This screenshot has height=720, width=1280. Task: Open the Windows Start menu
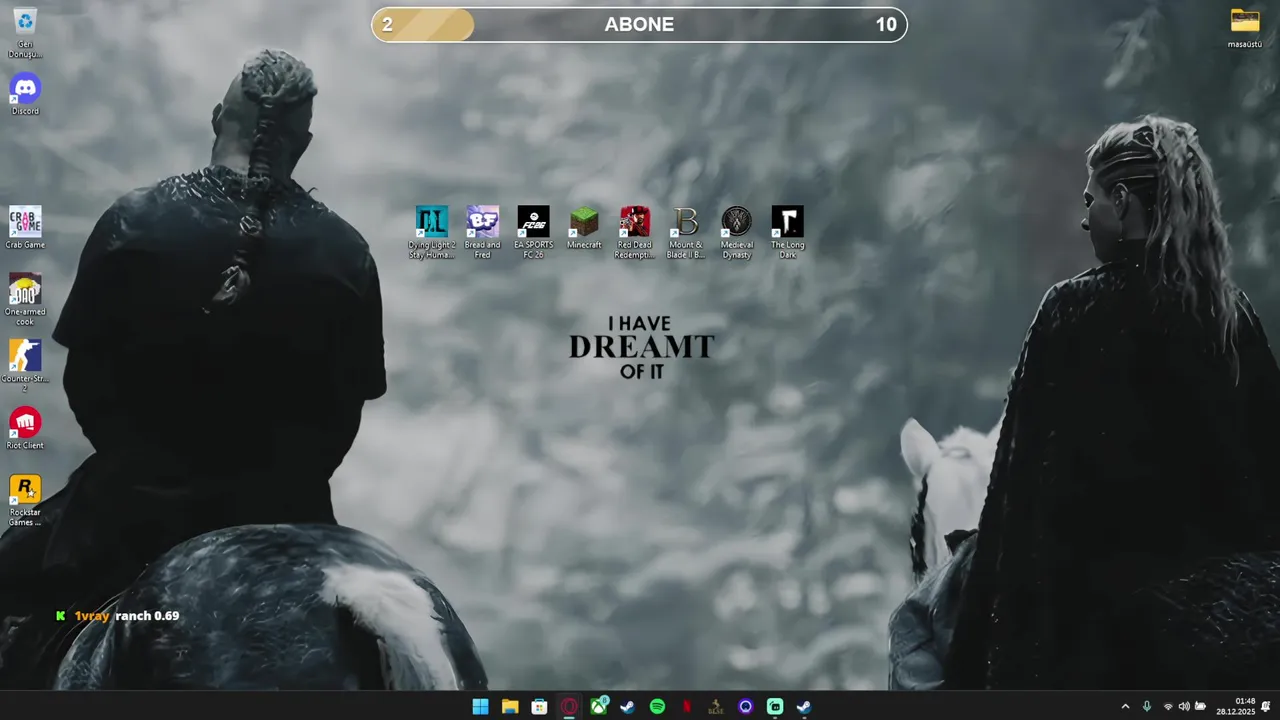click(x=480, y=706)
